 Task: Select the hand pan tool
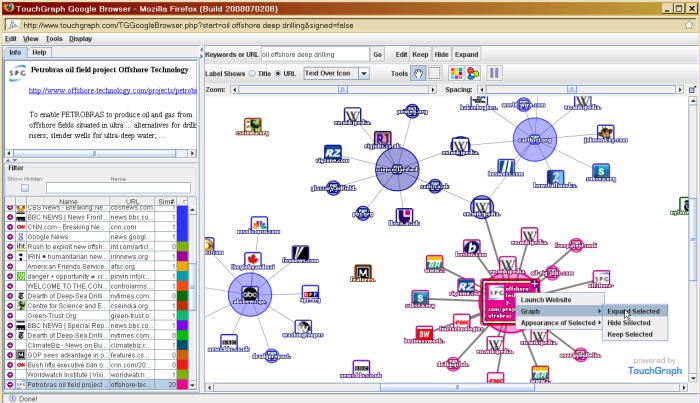click(418, 73)
